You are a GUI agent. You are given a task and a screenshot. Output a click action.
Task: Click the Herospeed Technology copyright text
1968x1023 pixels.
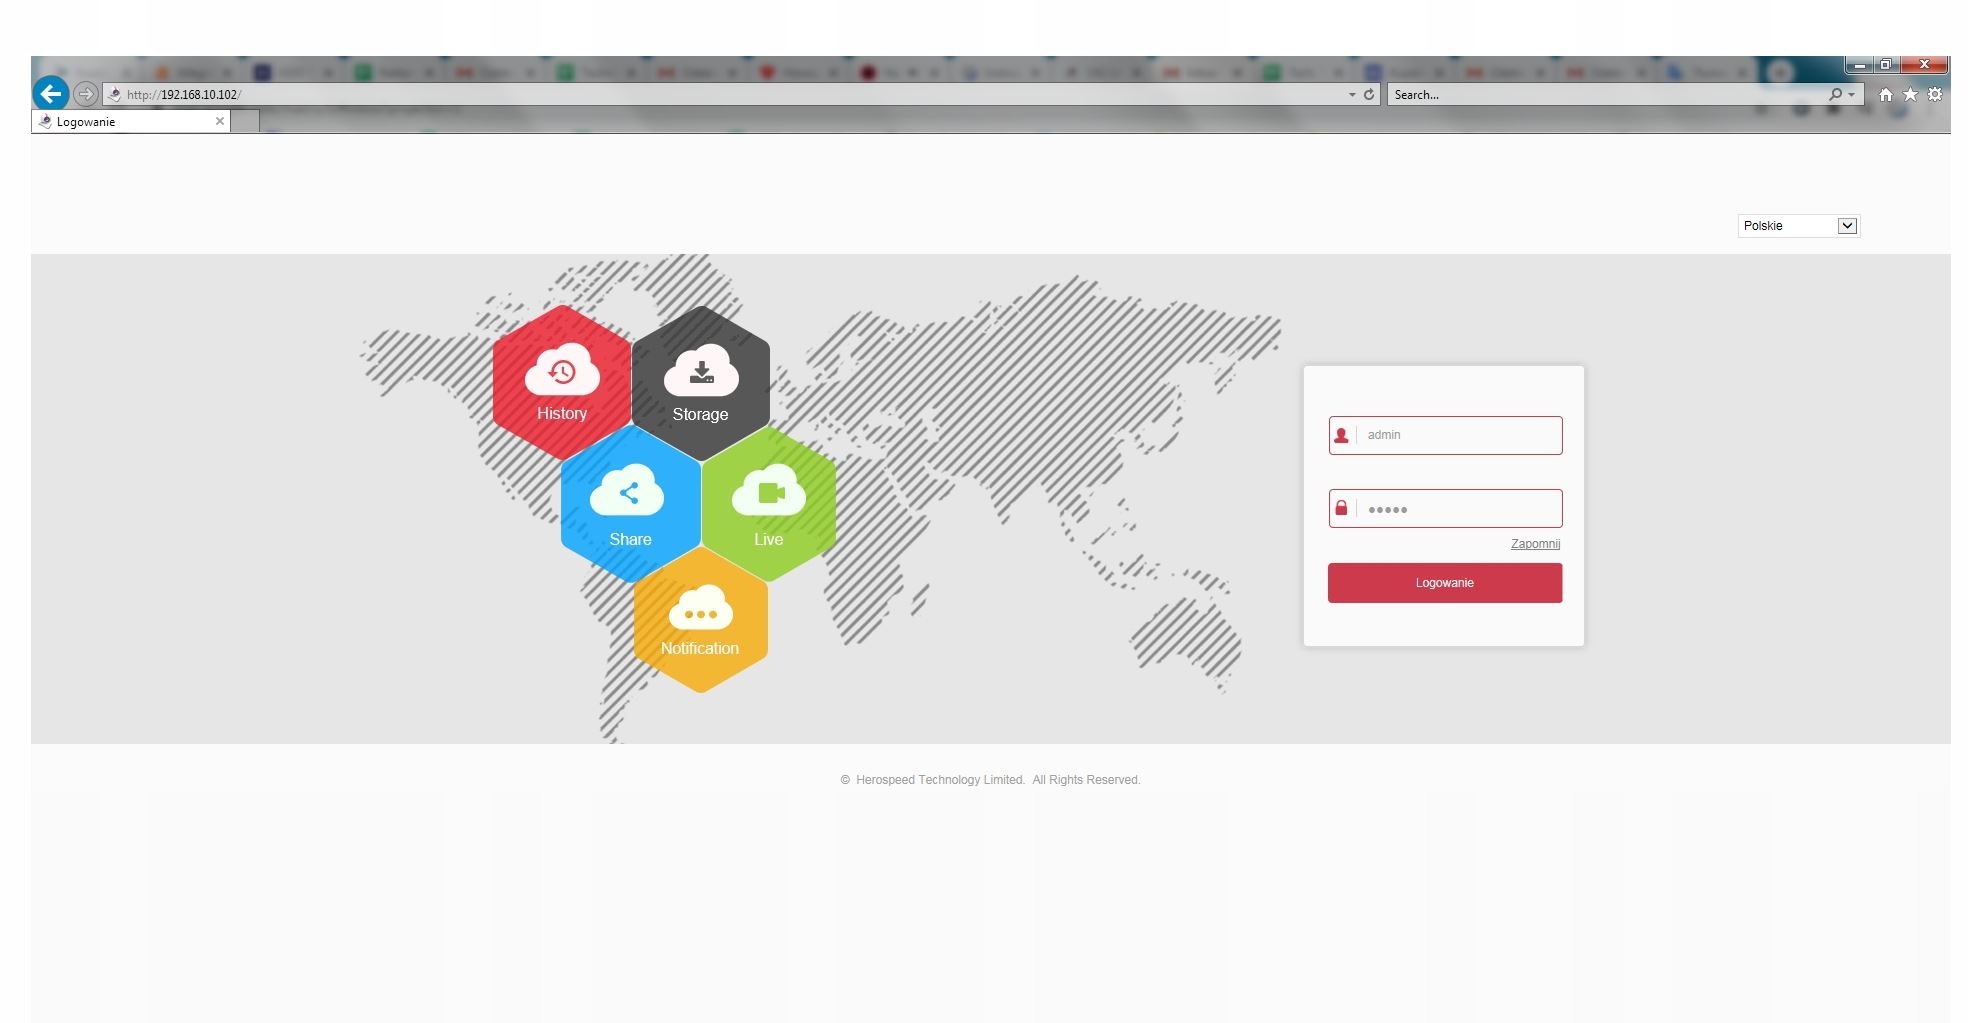(990, 780)
